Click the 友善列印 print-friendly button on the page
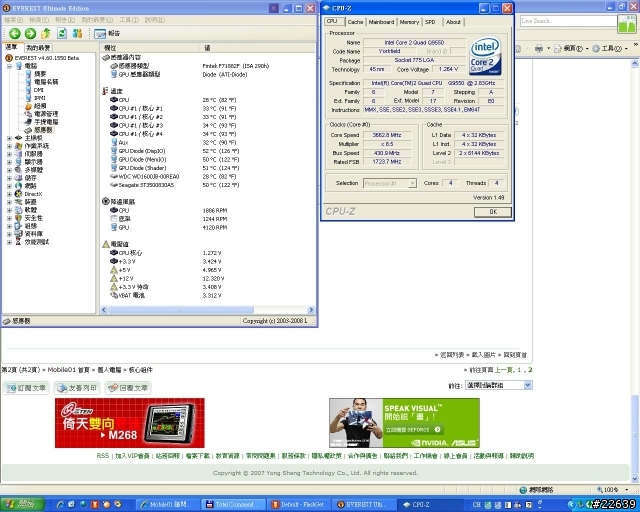Viewport: 640px width, 512px height. 77,388
